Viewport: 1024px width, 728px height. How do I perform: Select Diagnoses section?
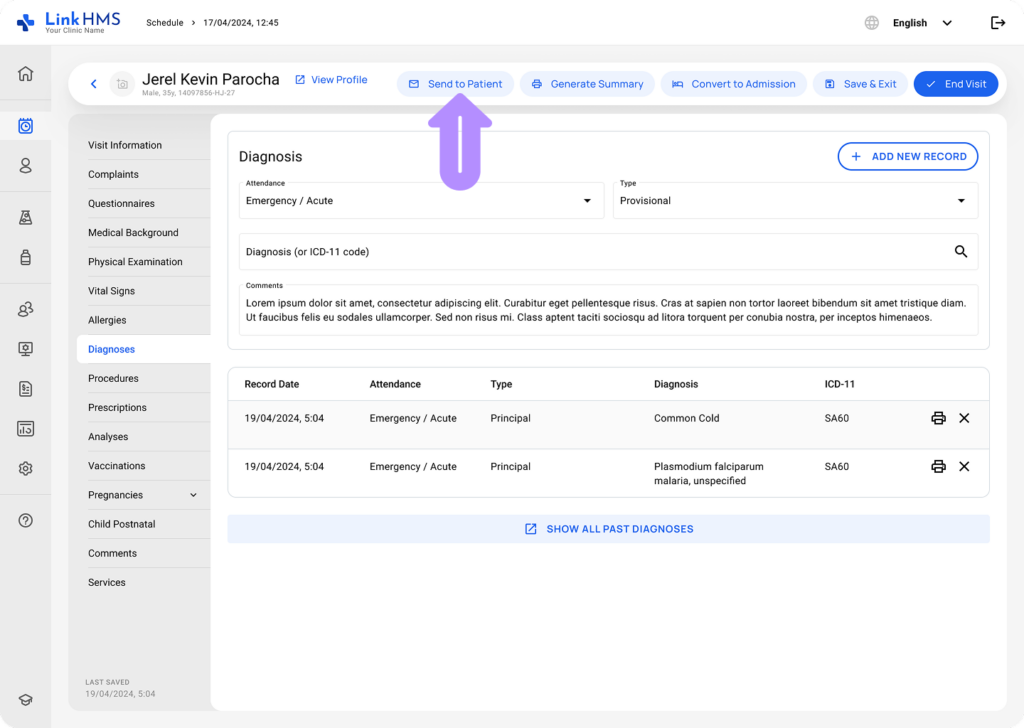click(144, 349)
